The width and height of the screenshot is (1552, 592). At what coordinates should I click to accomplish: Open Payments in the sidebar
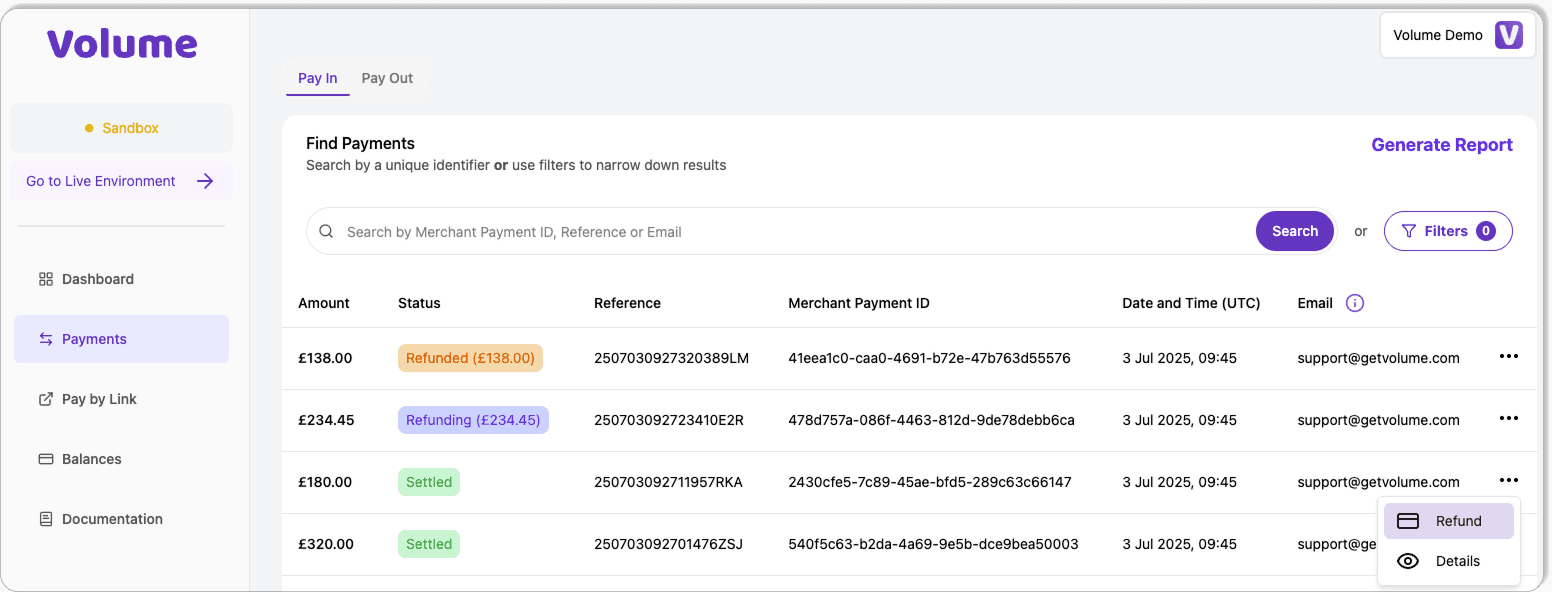[121, 339]
